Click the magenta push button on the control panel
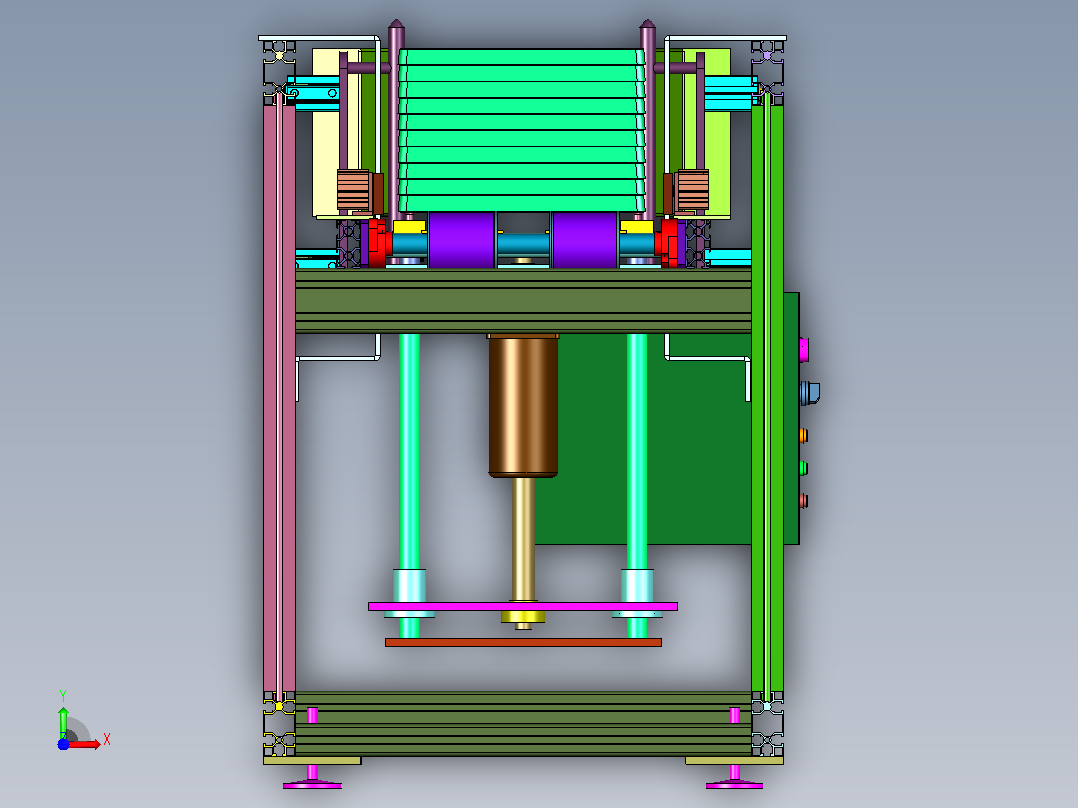 (x=804, y=349)
